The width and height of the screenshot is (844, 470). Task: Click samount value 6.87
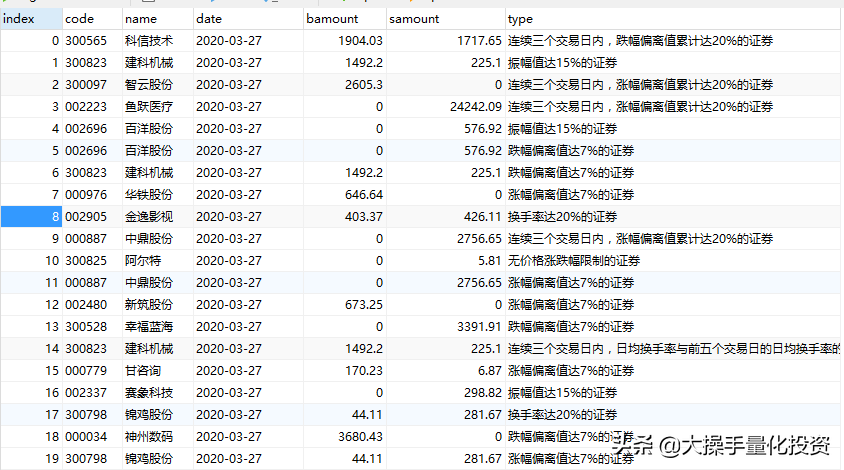pyautogui.click(x=490, y=370)
